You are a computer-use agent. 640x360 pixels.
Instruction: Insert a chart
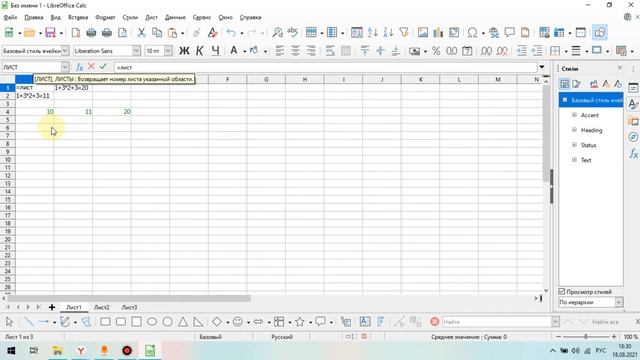[438, 33]
